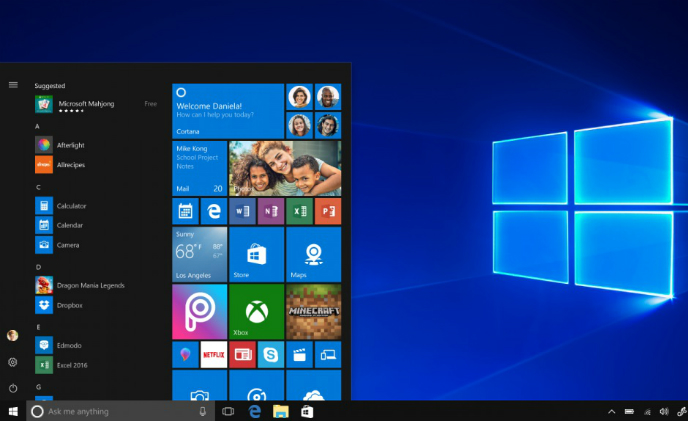The image size is (688, 421).
Task: Open the Movies & TV clapperboard tile
Action: 299,355
